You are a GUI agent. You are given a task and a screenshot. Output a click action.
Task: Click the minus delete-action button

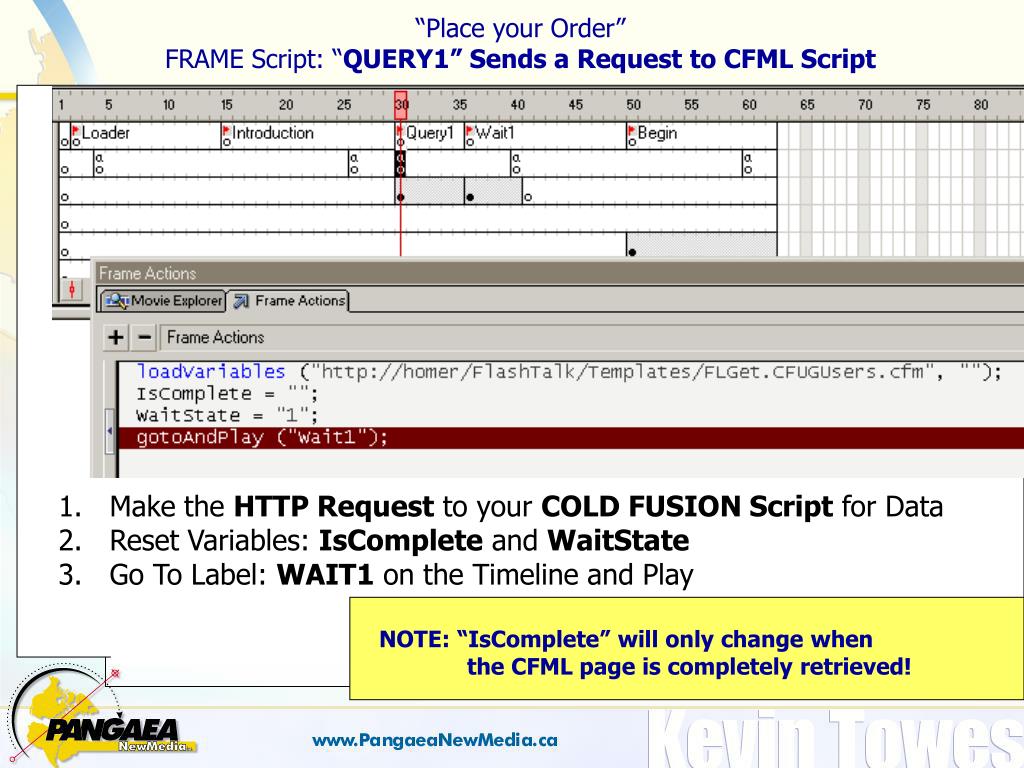[144, 338]
